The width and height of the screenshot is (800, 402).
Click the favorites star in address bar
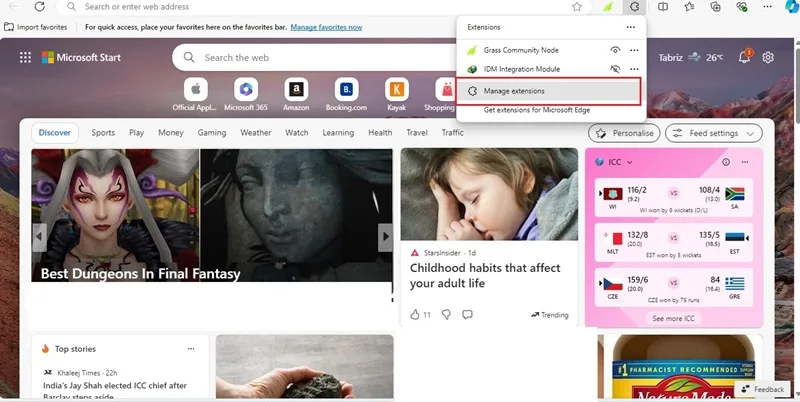coord(577,7)
